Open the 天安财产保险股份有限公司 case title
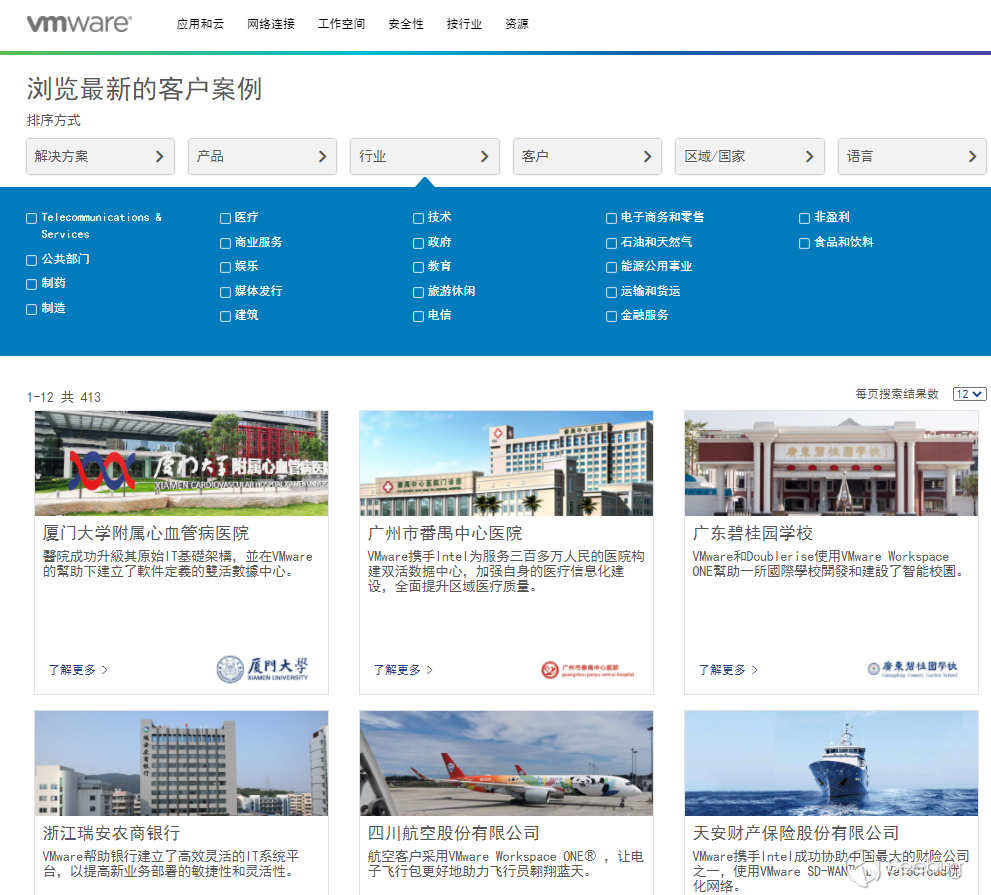Screen dimensions: 991x895 tap(796, 832)
